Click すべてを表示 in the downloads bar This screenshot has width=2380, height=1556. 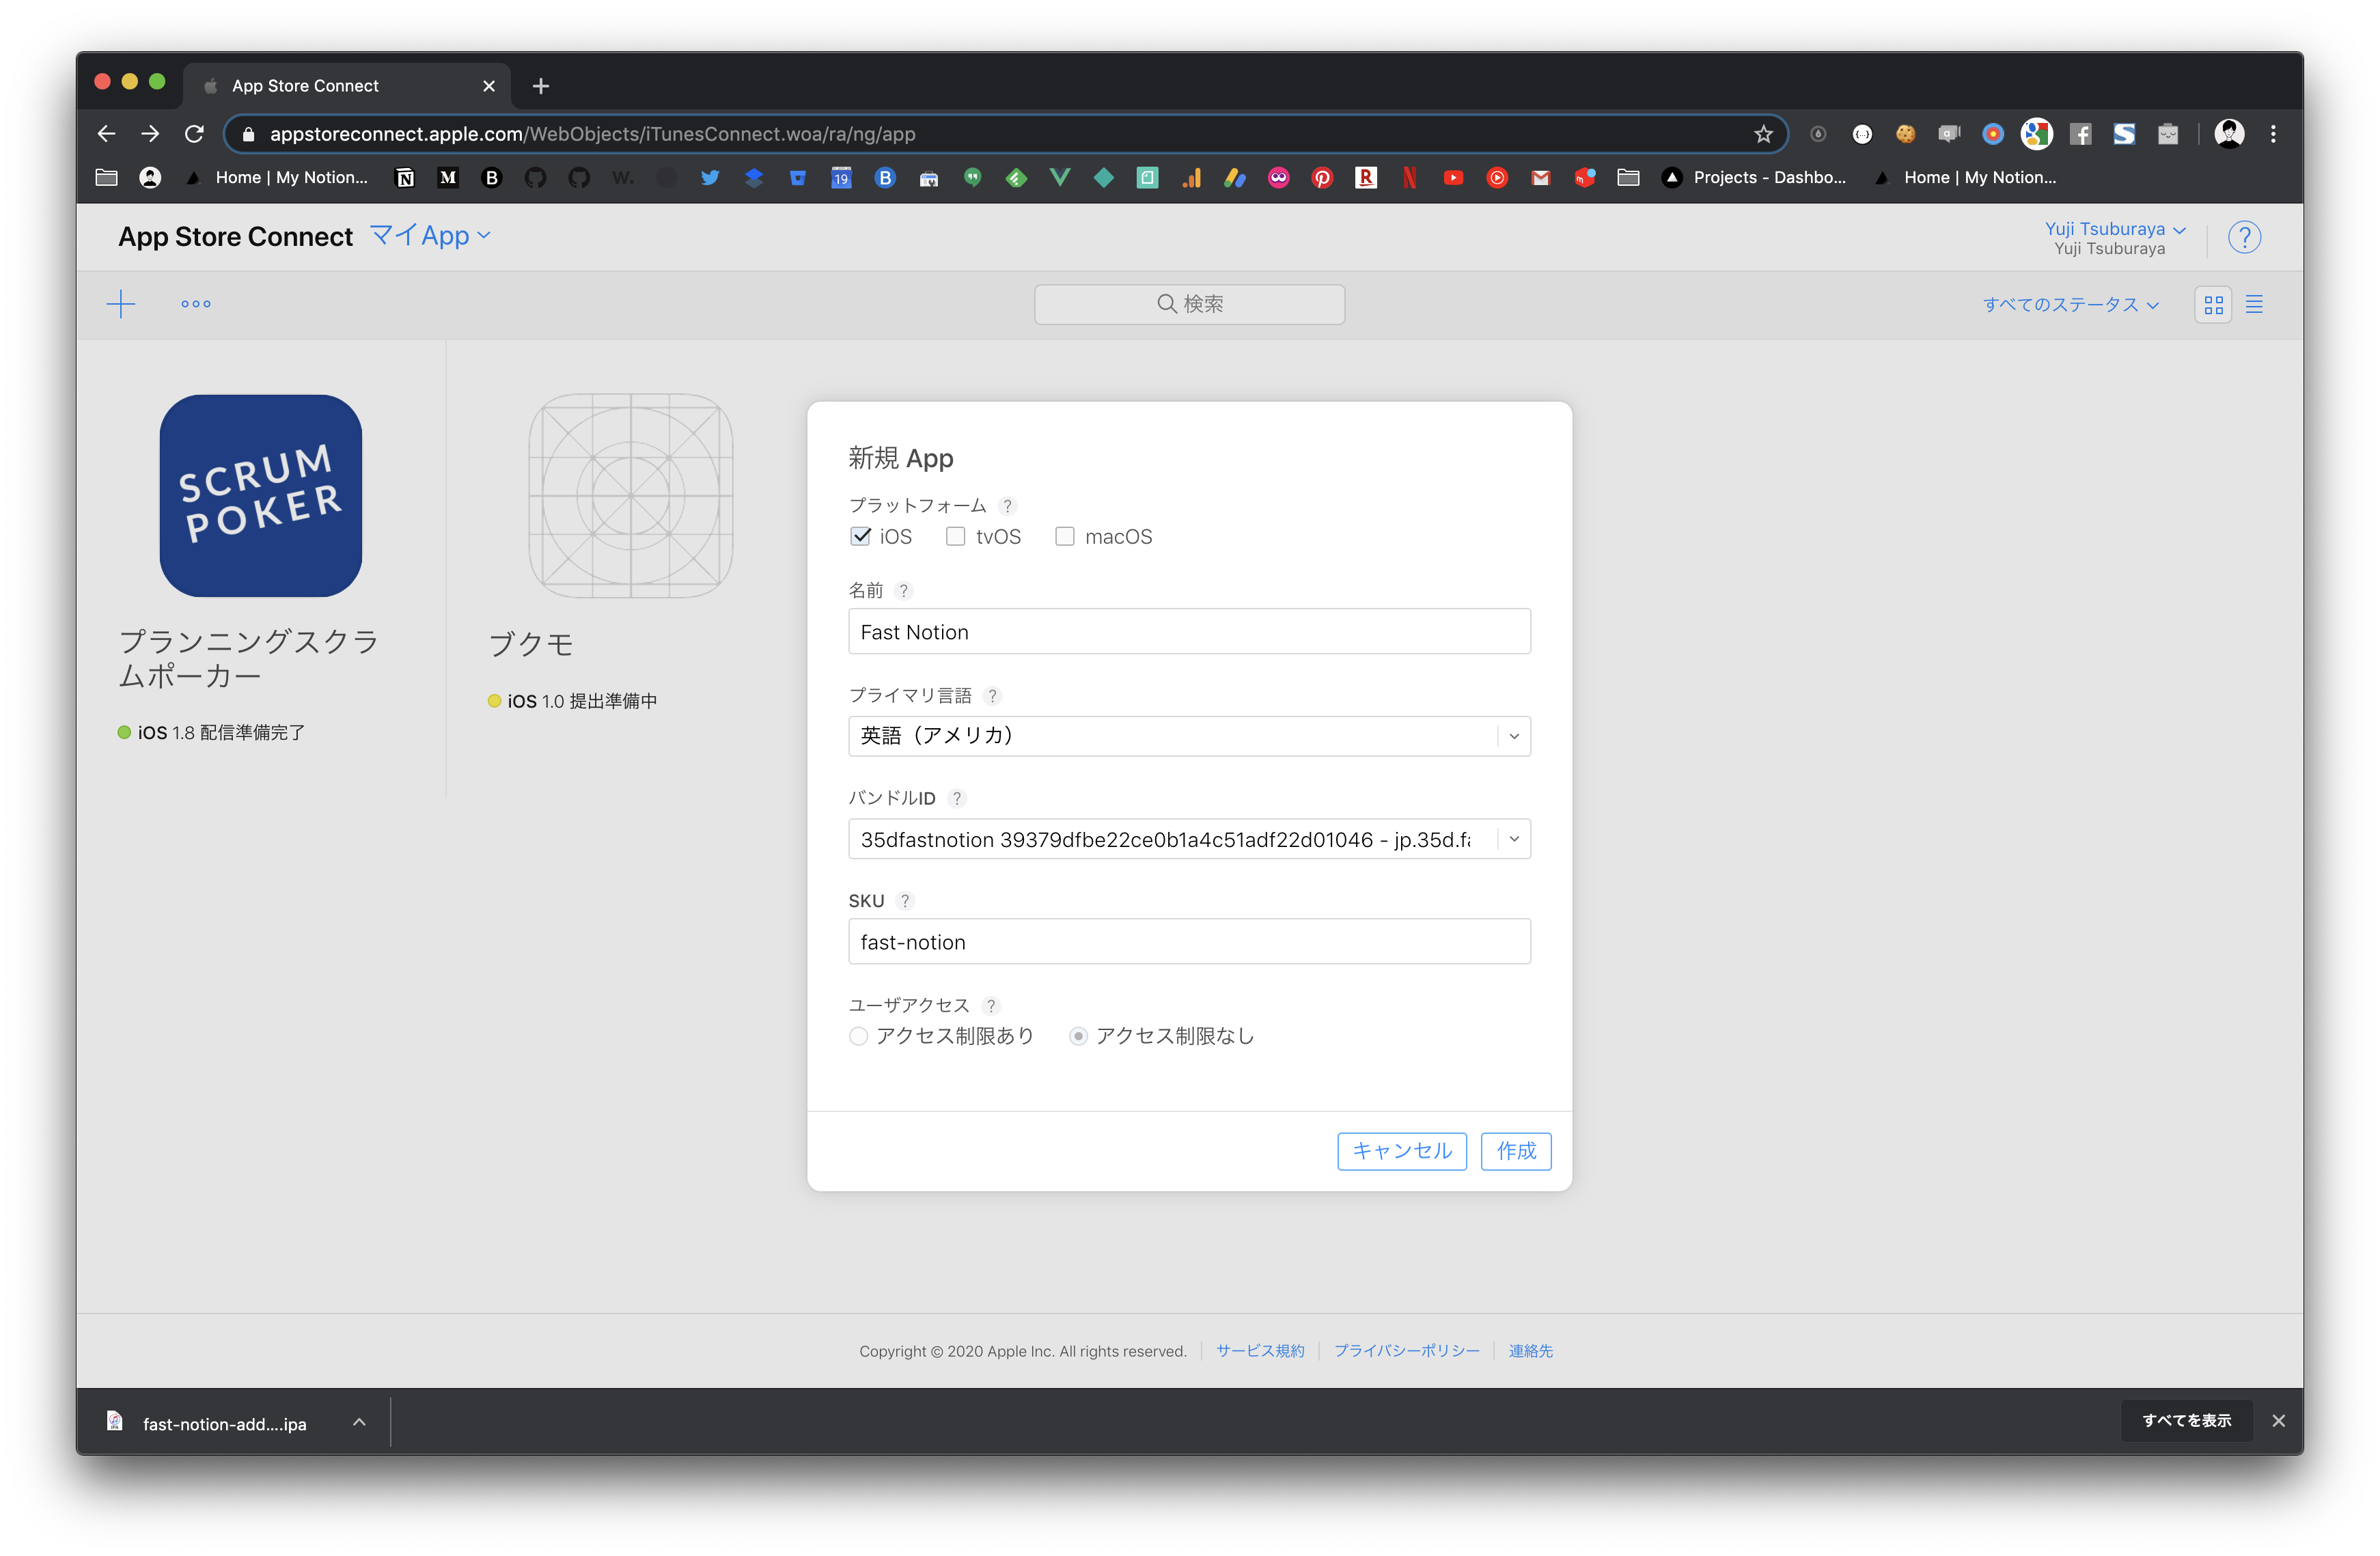click(2186, 1421)
